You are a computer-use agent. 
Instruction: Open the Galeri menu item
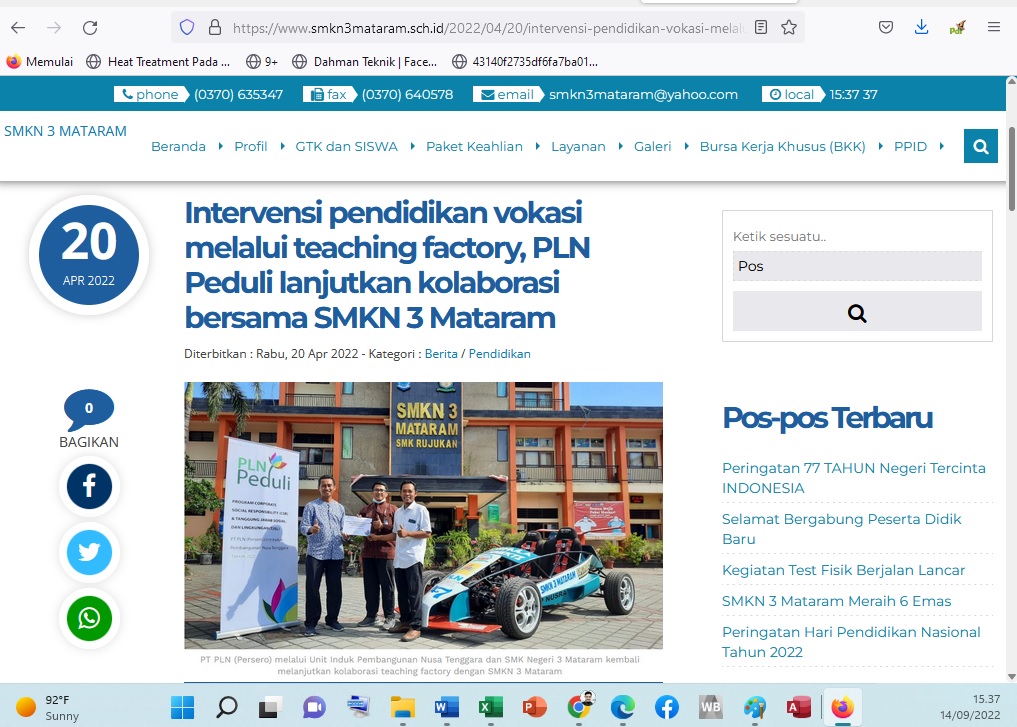click(x=652, y=146)
